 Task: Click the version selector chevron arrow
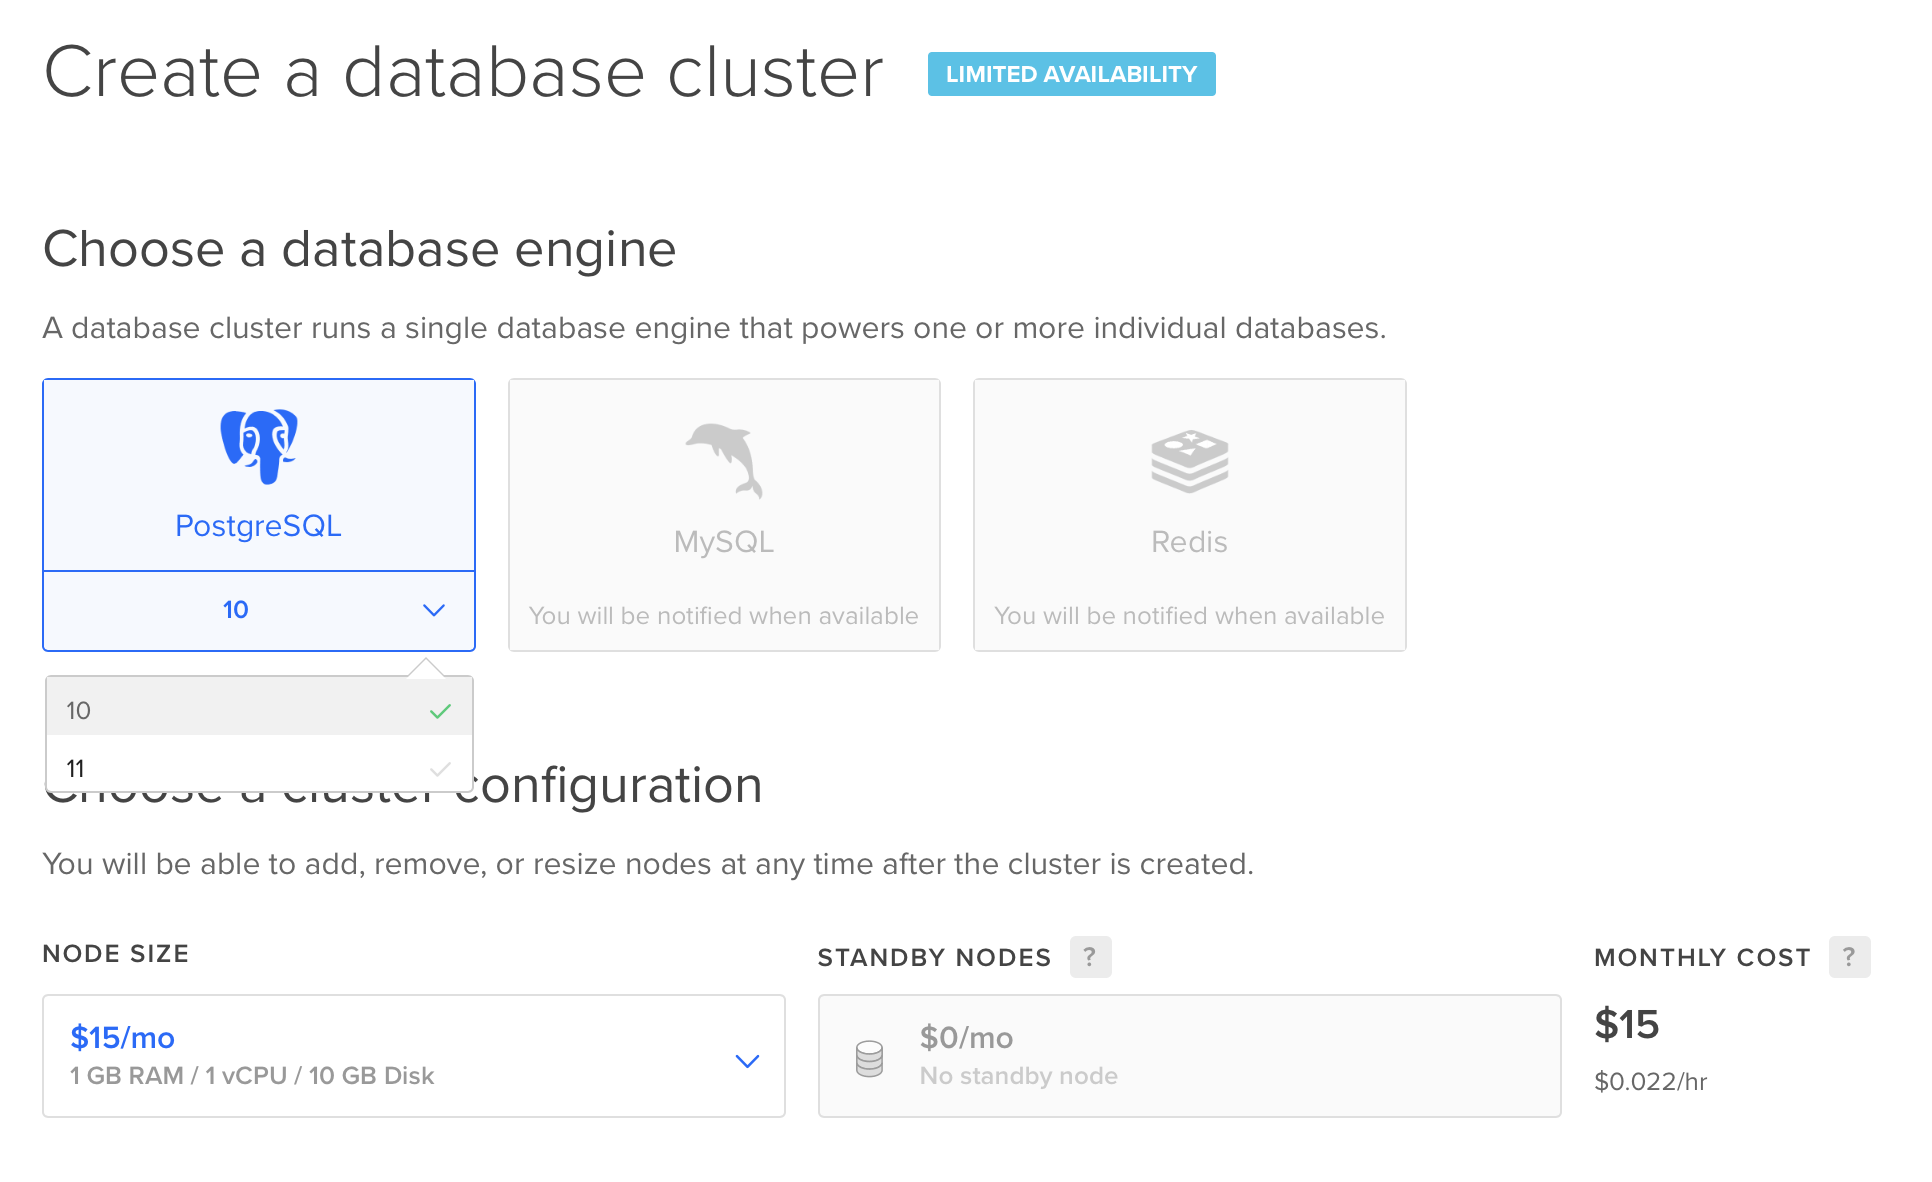pyautogui.click(x=433, y=610)
